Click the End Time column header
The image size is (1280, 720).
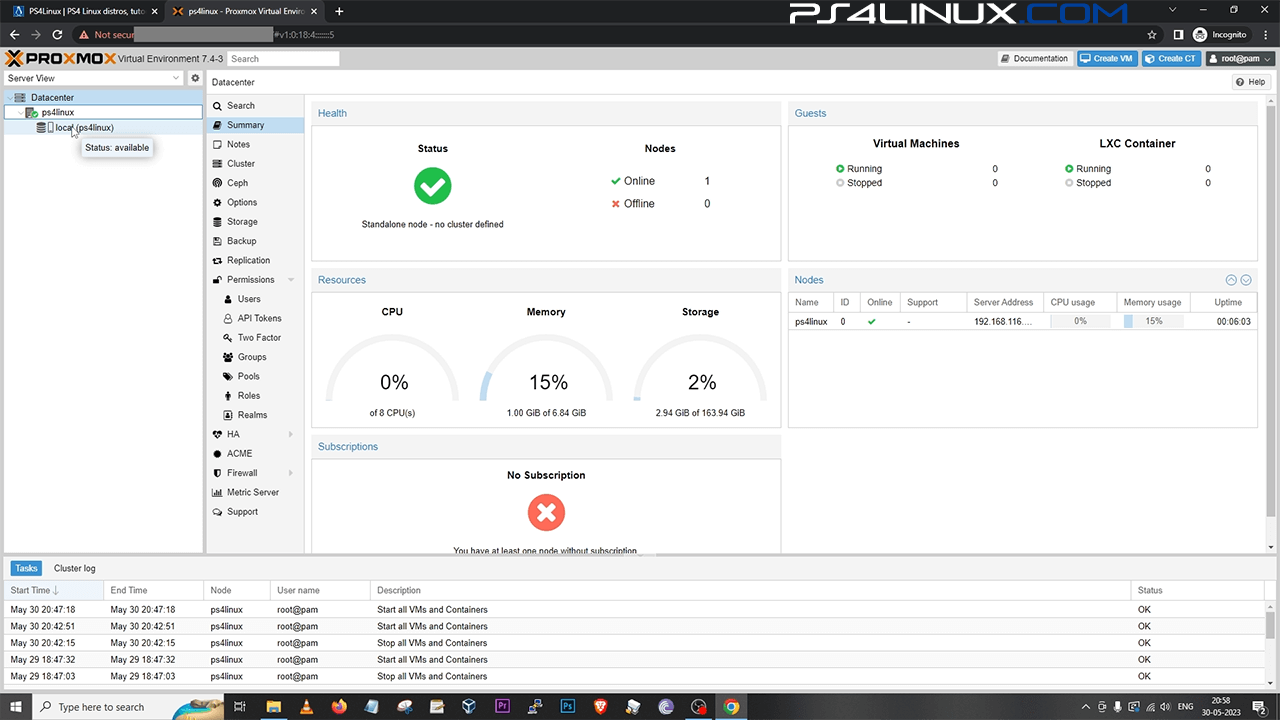coord(154,590)
